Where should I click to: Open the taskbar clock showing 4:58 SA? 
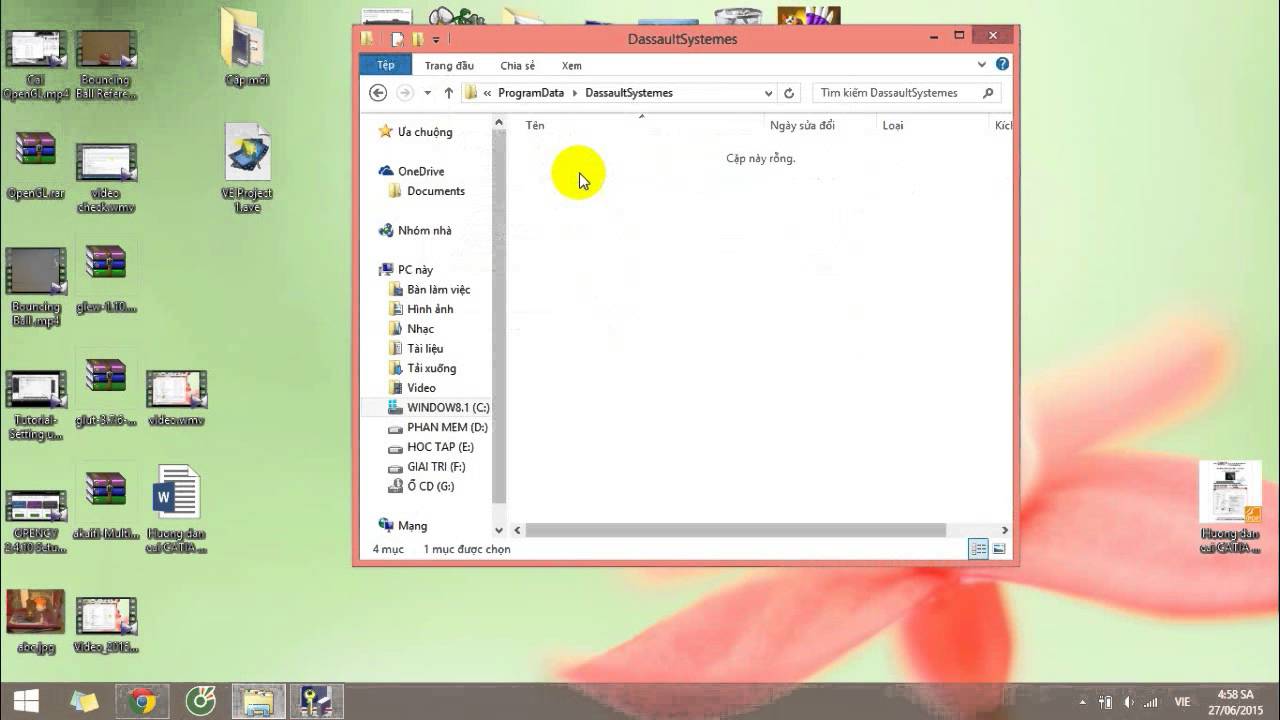click(1234, 702)
